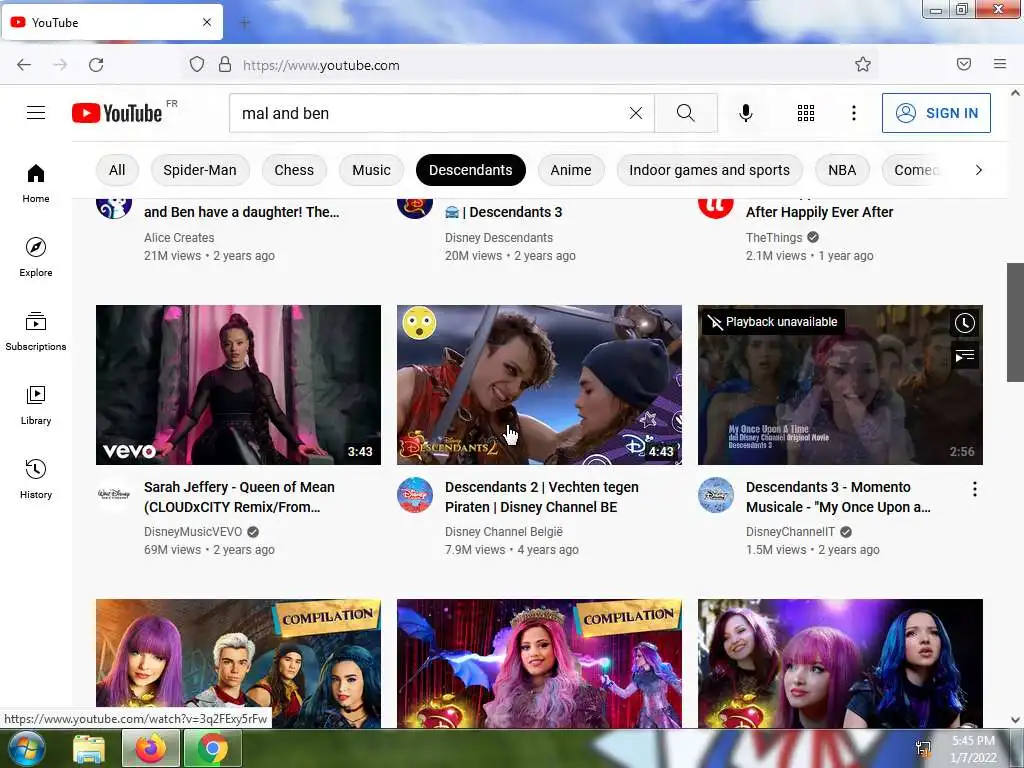Open TheThings channel link
This screenshot has height=768, width=1024.
[774, 238]
